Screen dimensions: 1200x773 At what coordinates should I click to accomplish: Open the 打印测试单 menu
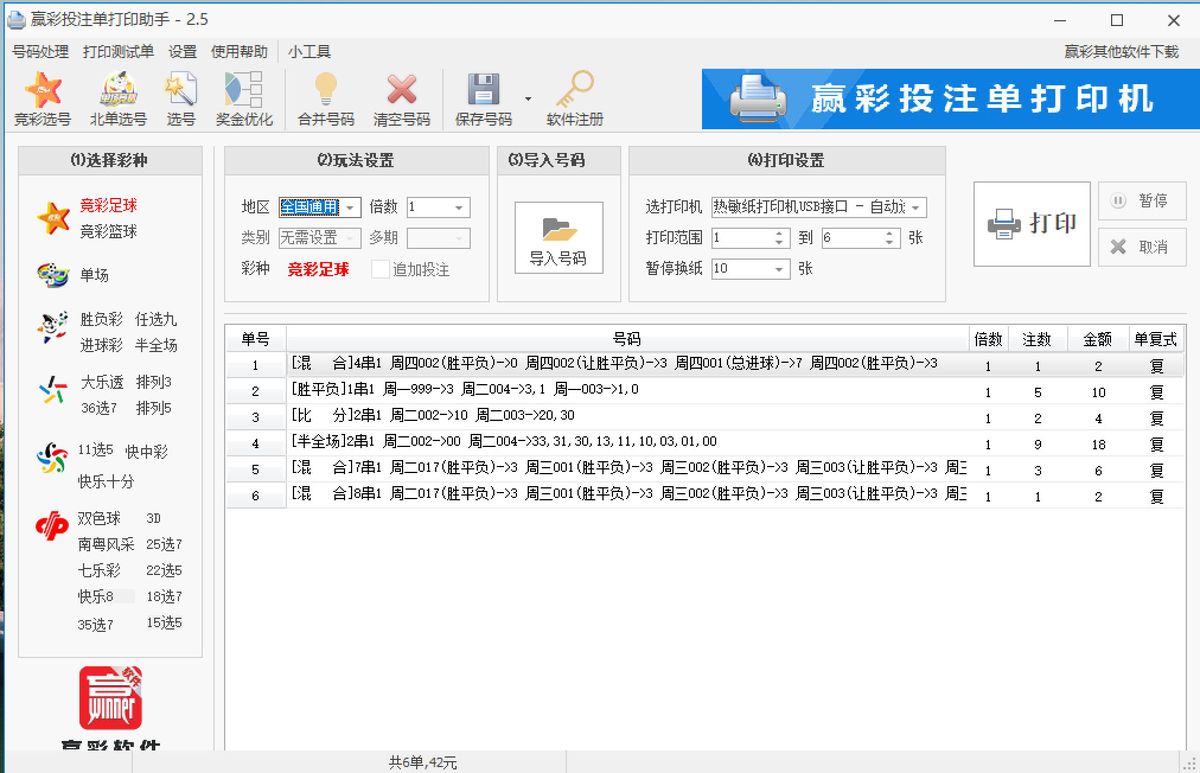(118, 52)
